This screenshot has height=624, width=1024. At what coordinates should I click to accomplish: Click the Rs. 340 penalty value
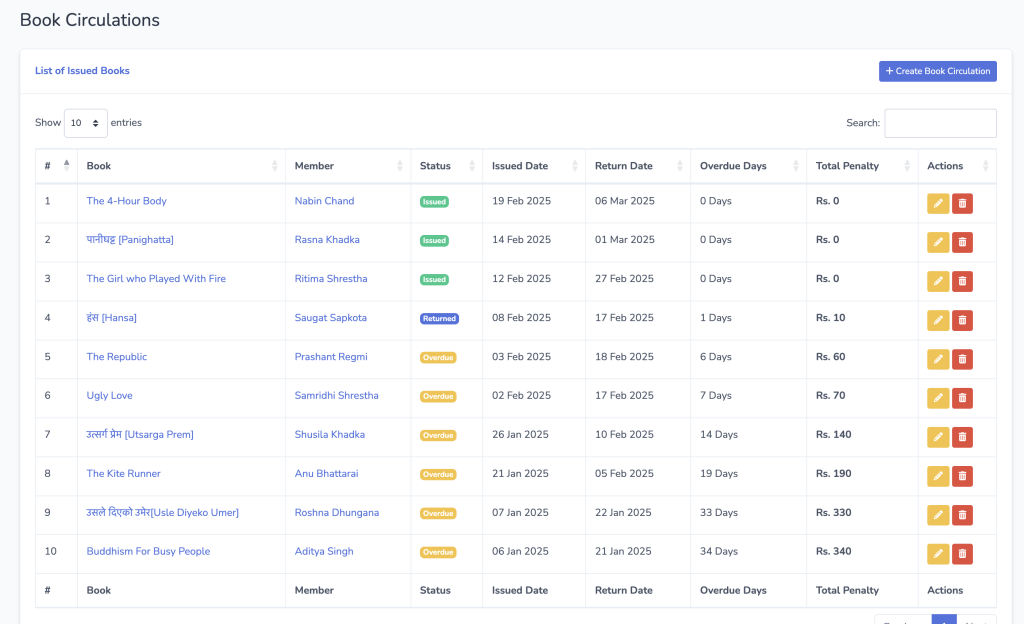click(833, 552)
